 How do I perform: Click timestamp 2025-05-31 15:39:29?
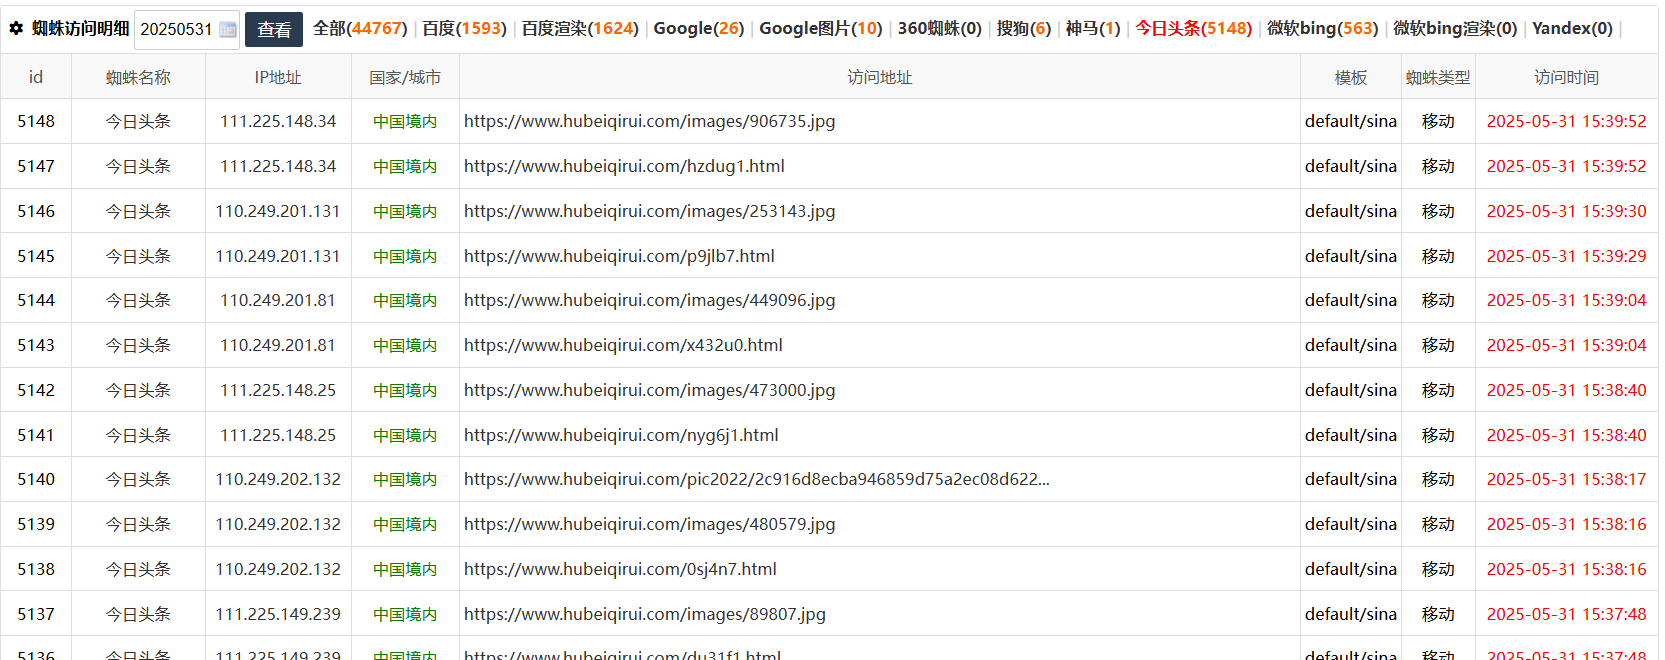point(1566,256)
